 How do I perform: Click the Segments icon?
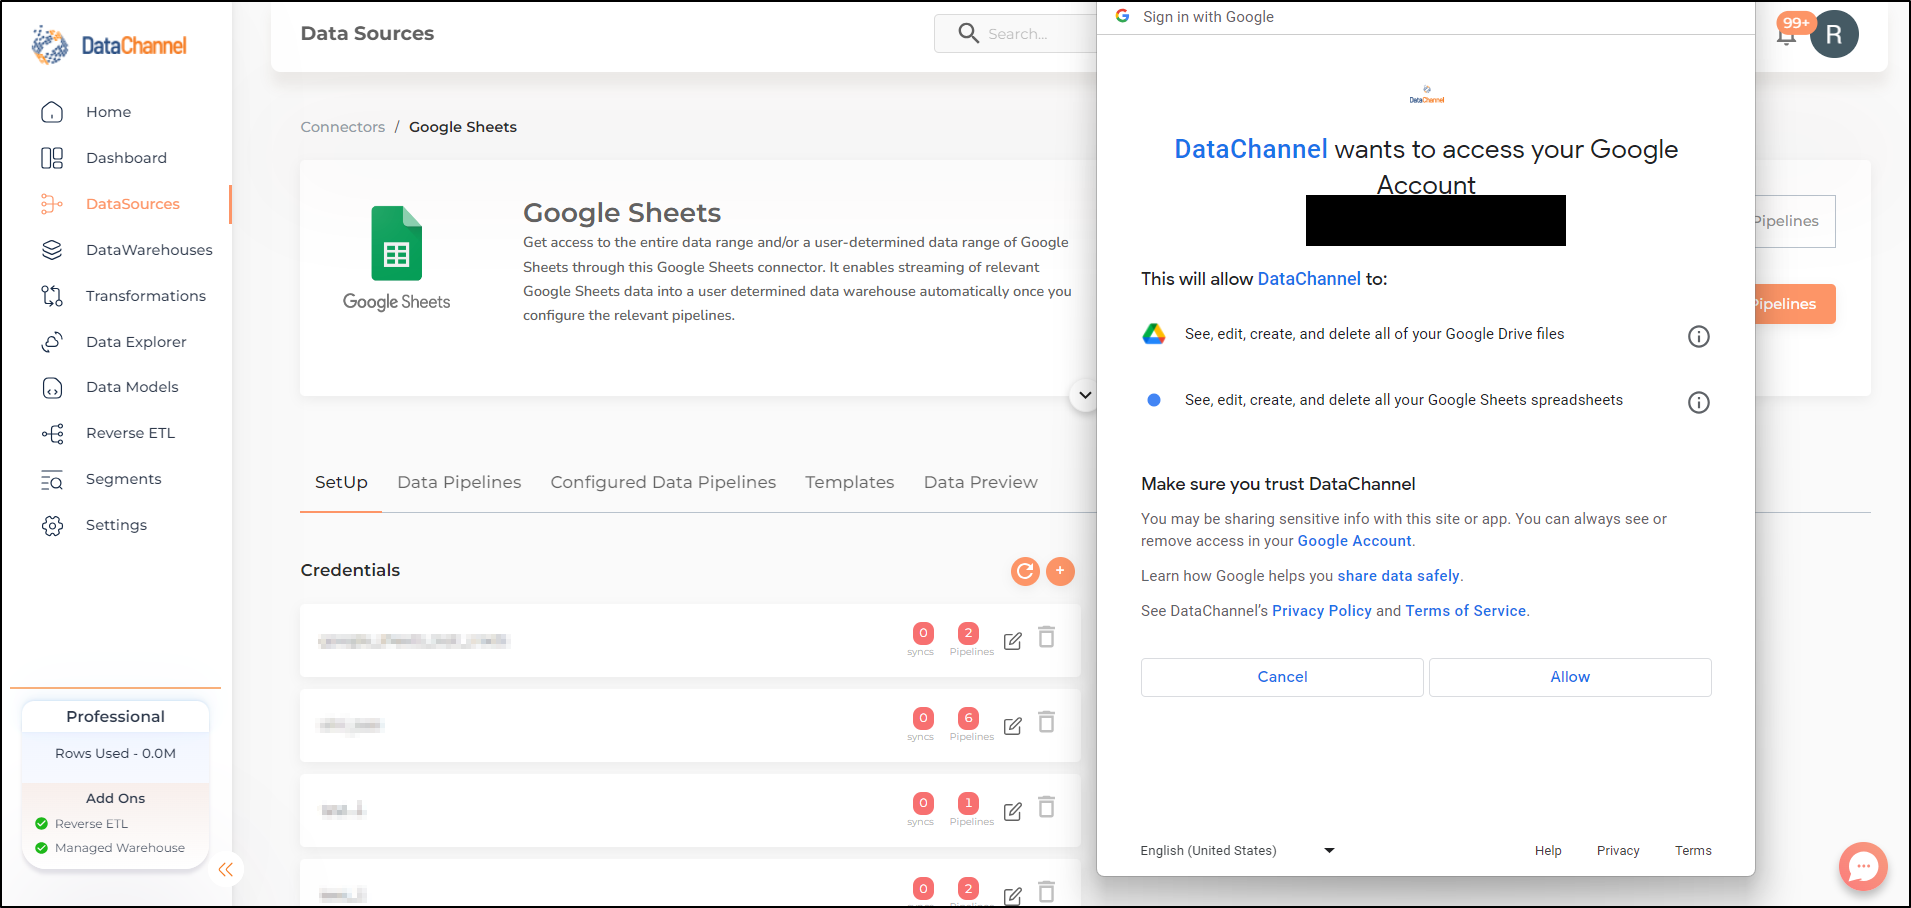coord(52,480)
